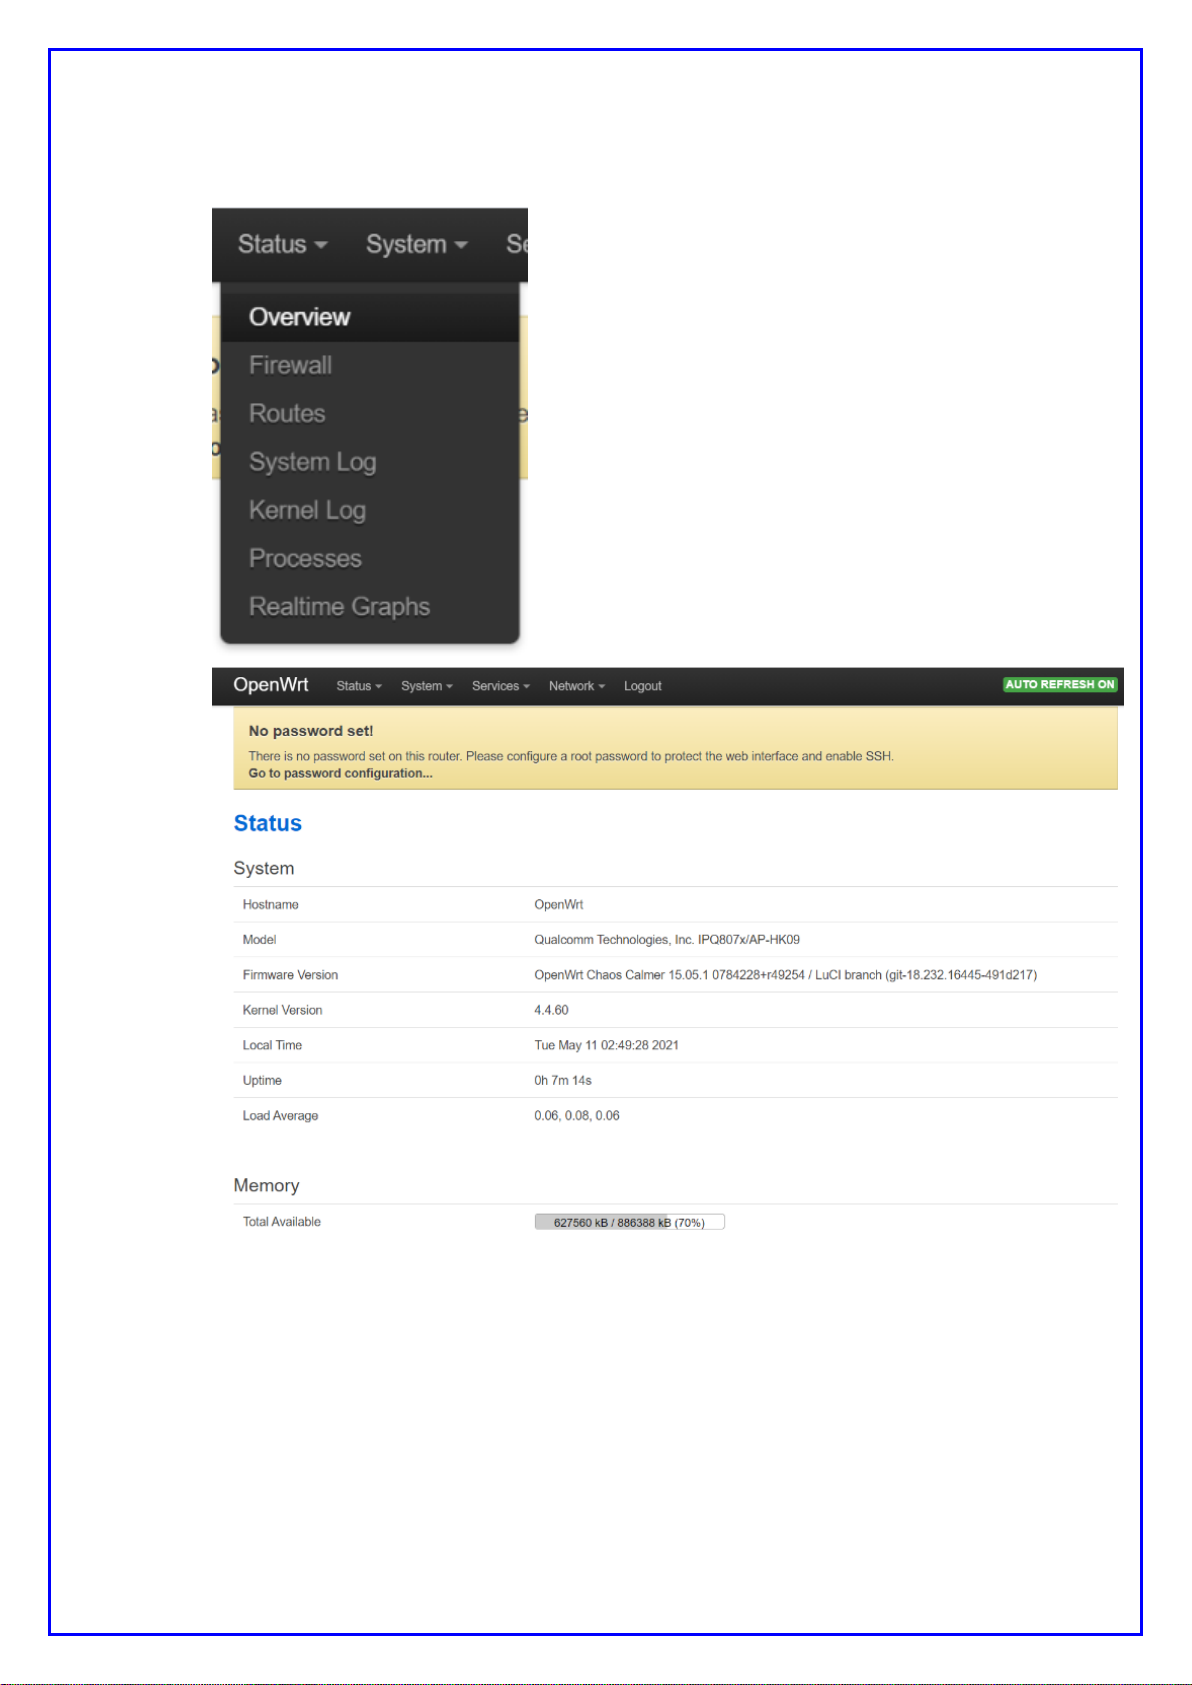The height and width of the screenshot is (1685, 1192).
Task: Choose Firewall in the Status menu
Action: [370, 365]
